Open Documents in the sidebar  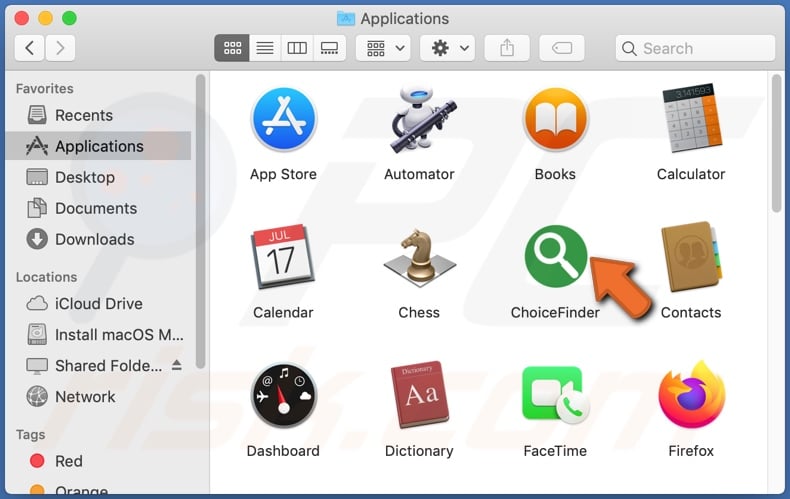point(98,208)
